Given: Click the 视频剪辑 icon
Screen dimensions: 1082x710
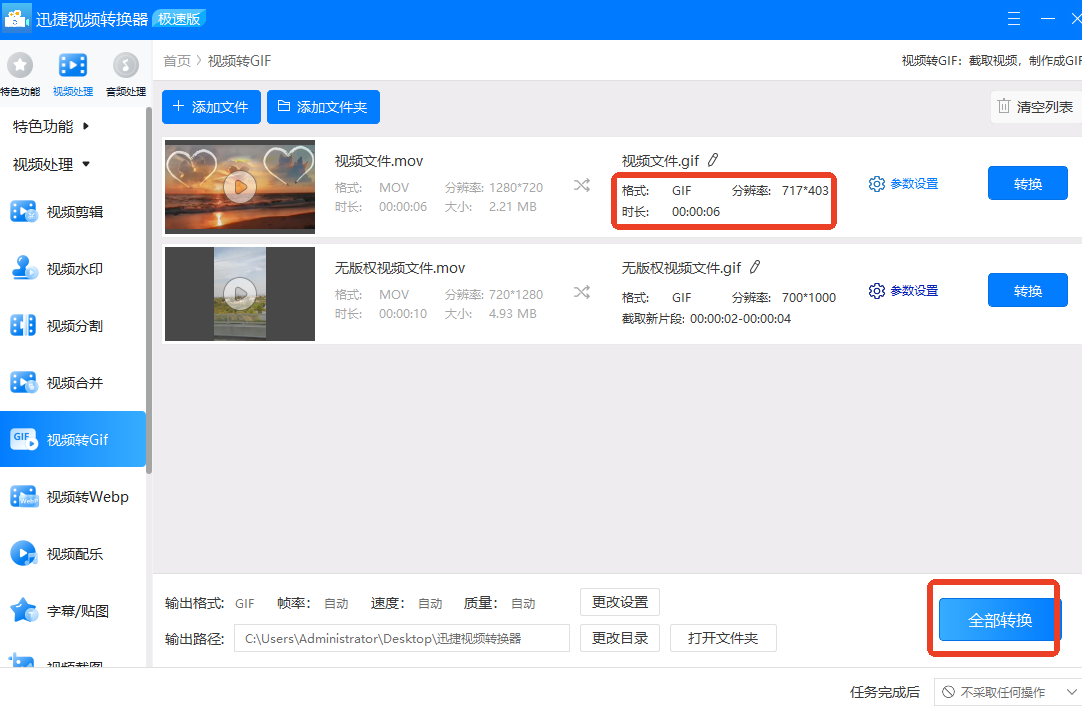Looking at the screenshot, I should [x=23, y=211].
